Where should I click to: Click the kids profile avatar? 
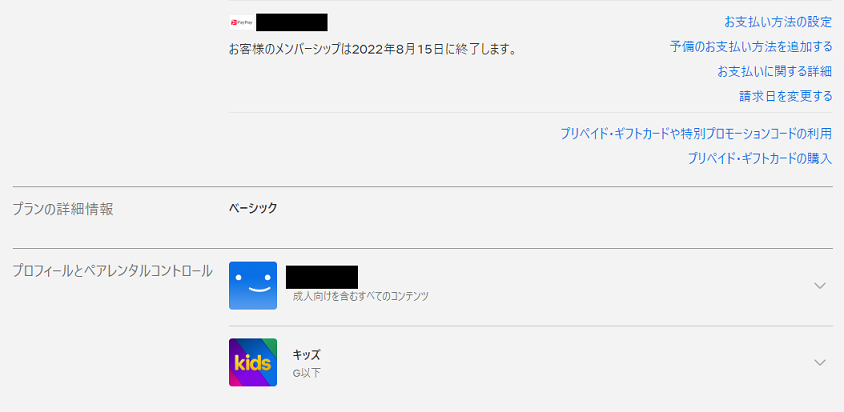tap(253, 362)
